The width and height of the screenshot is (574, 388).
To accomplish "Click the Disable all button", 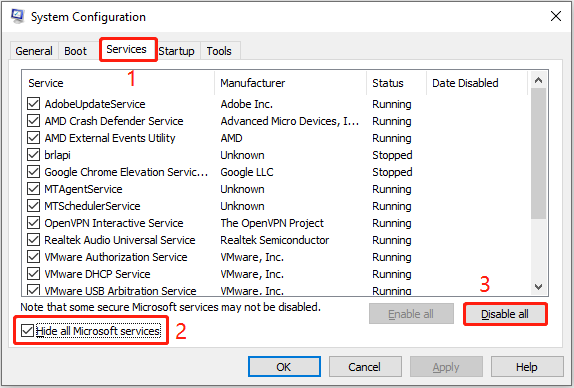I will pyautogui.click(x=505, y=314).
